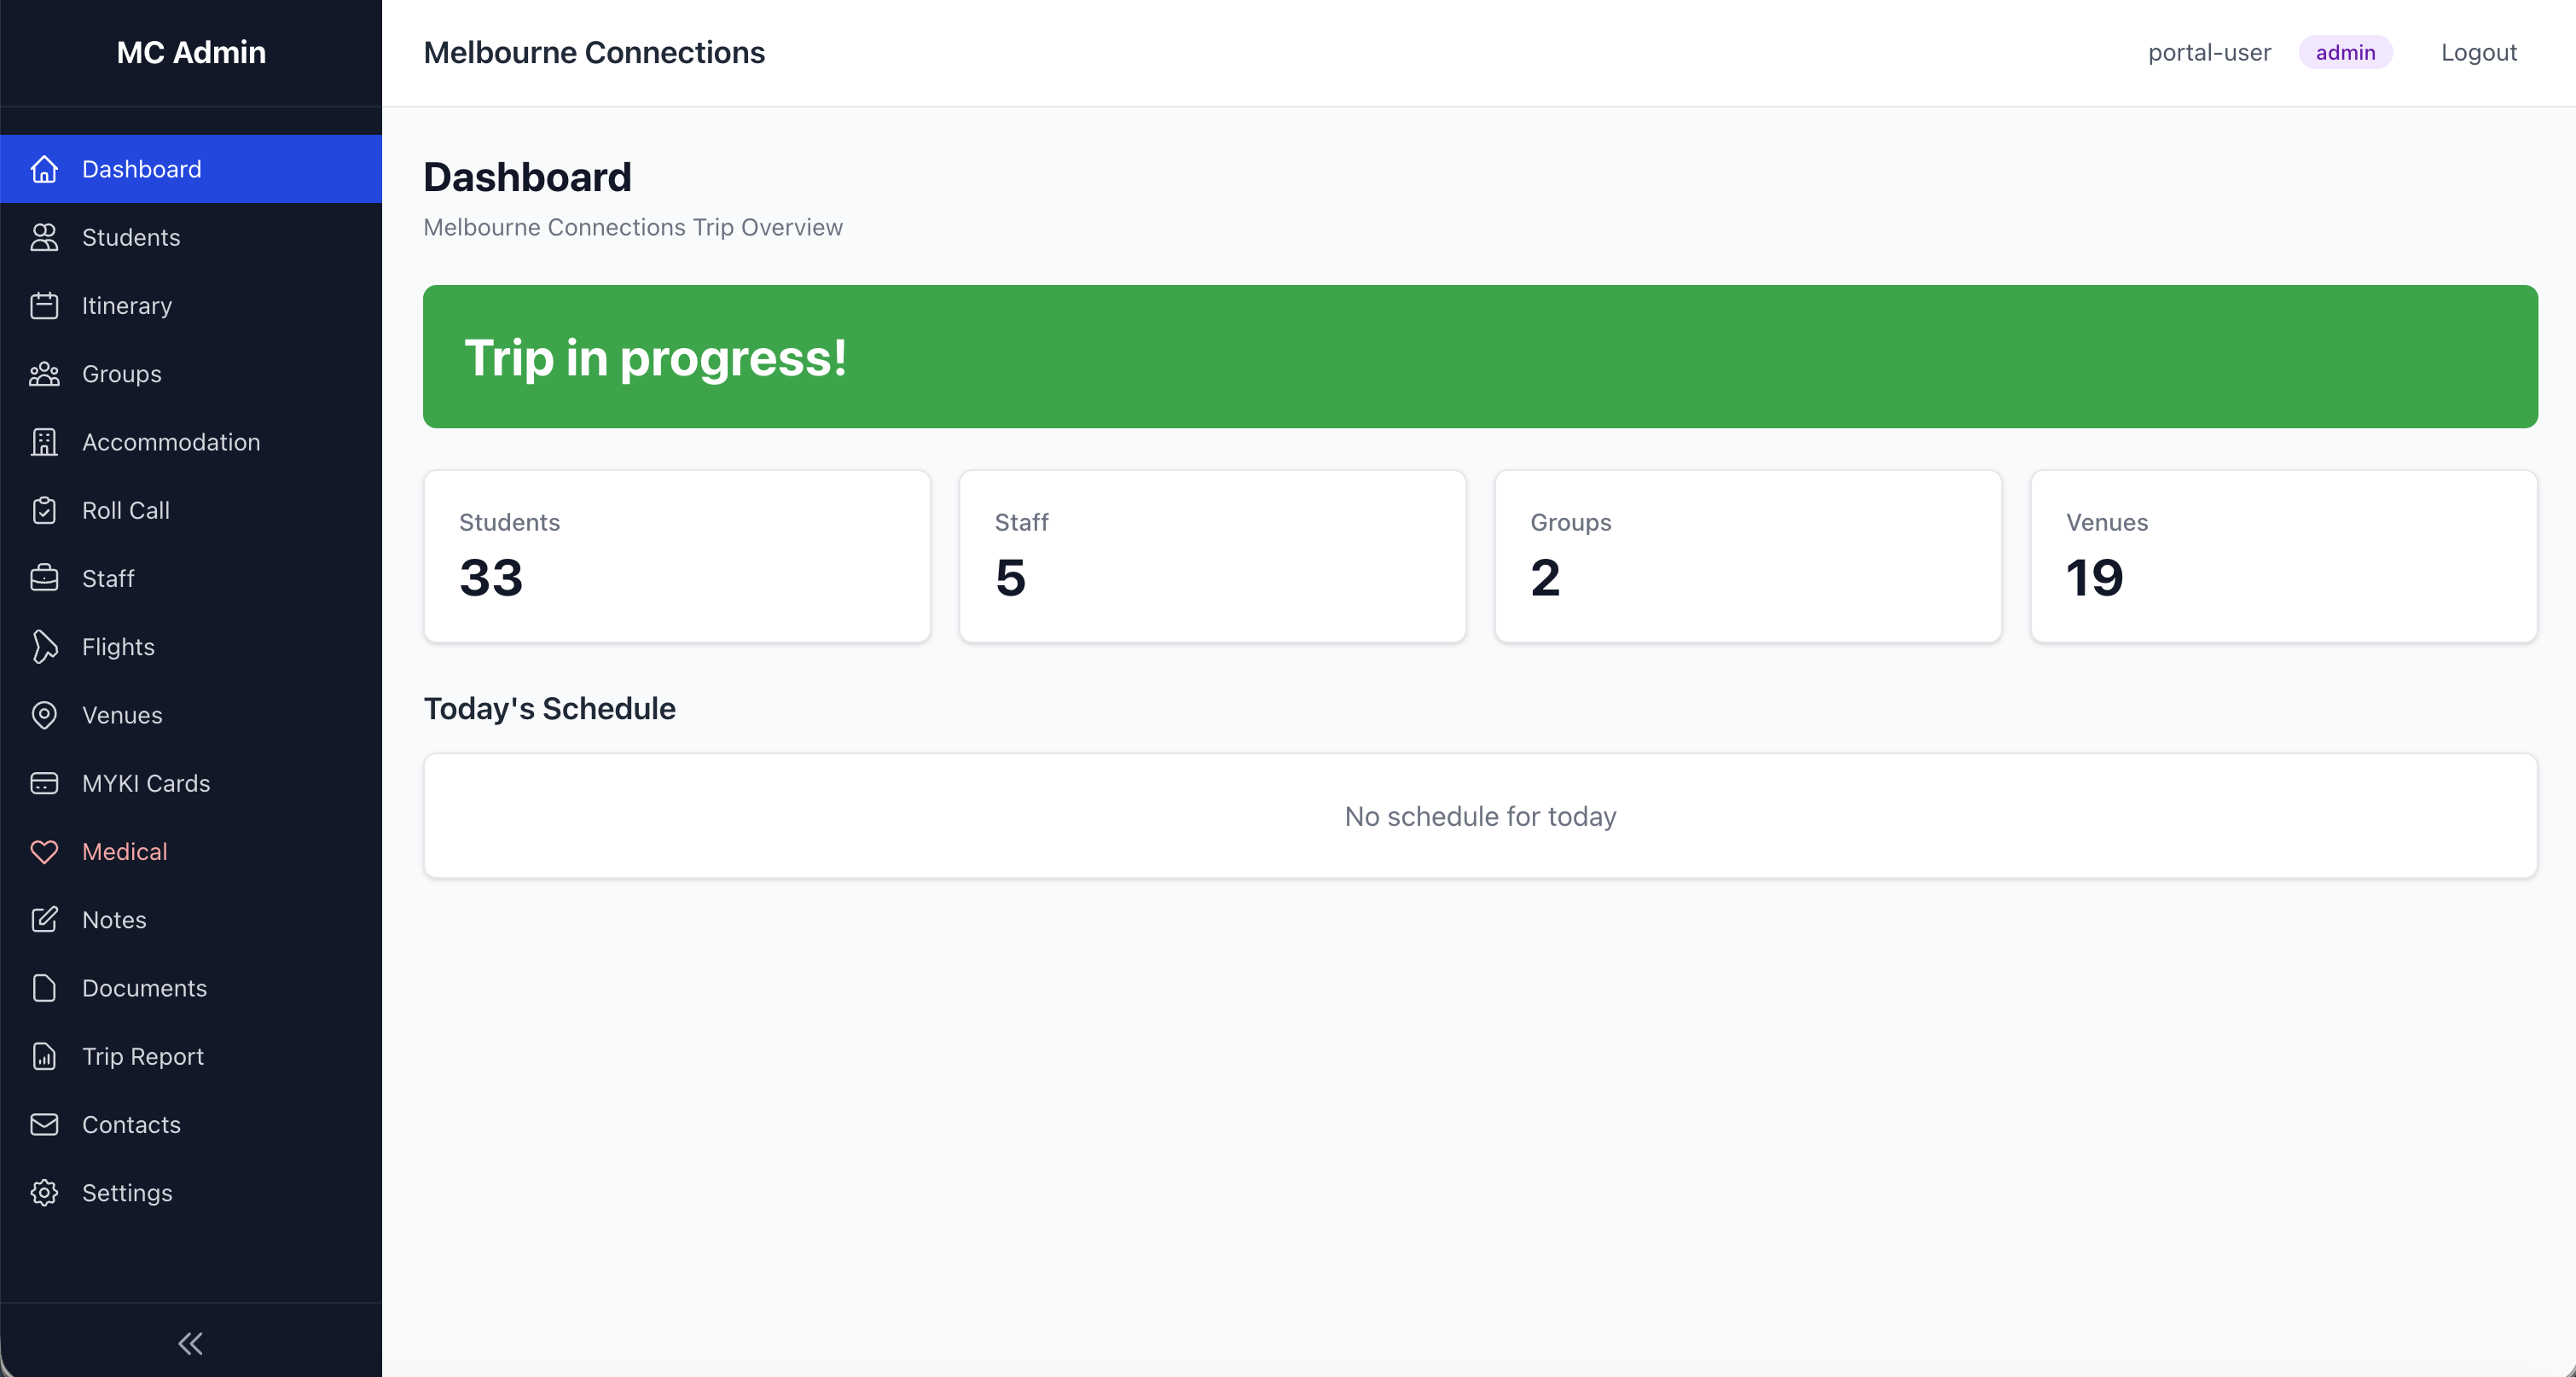Click the Accommodation building icon
Screen dimensions: 2576x1377
[x=45, y=442]
